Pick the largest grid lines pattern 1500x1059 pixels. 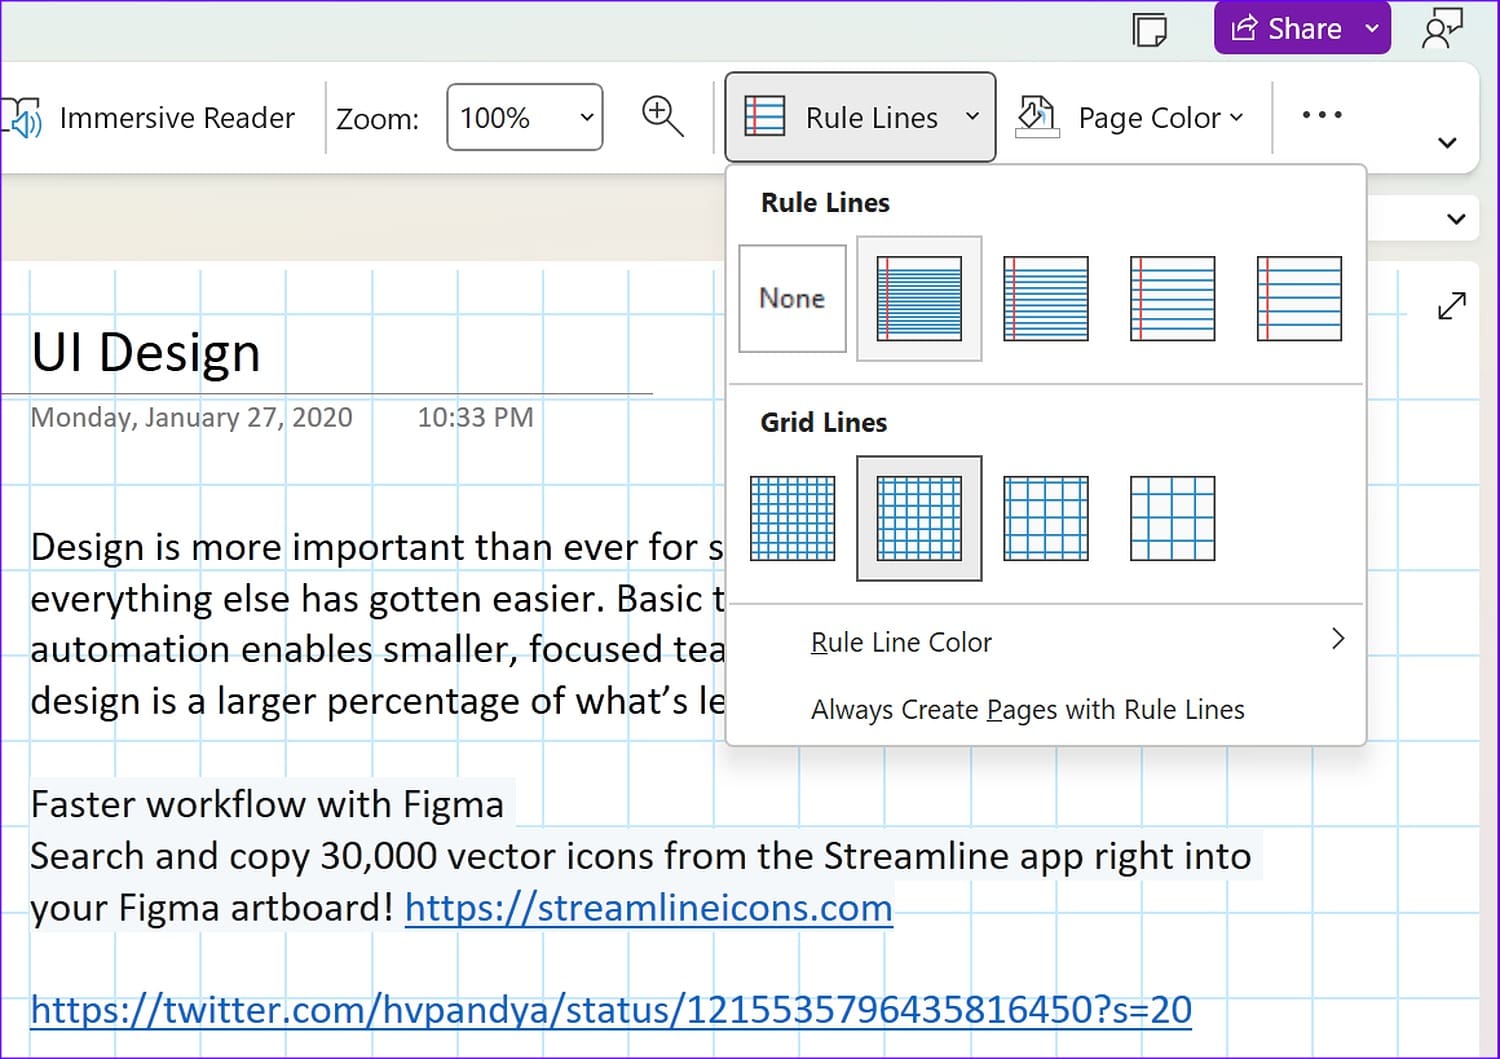[1172, 518]
